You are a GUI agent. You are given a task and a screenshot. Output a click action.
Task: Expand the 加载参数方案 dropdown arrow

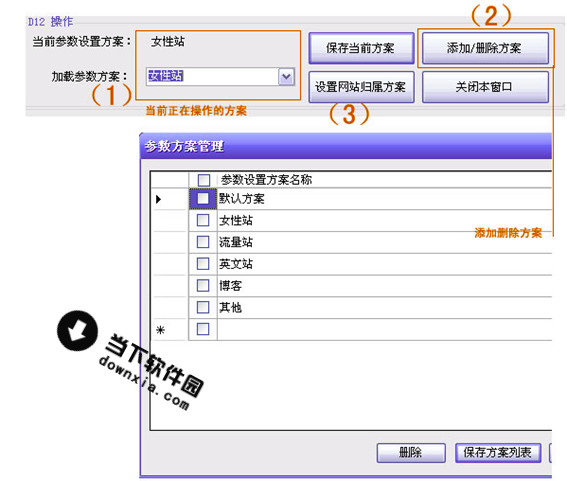286,77
